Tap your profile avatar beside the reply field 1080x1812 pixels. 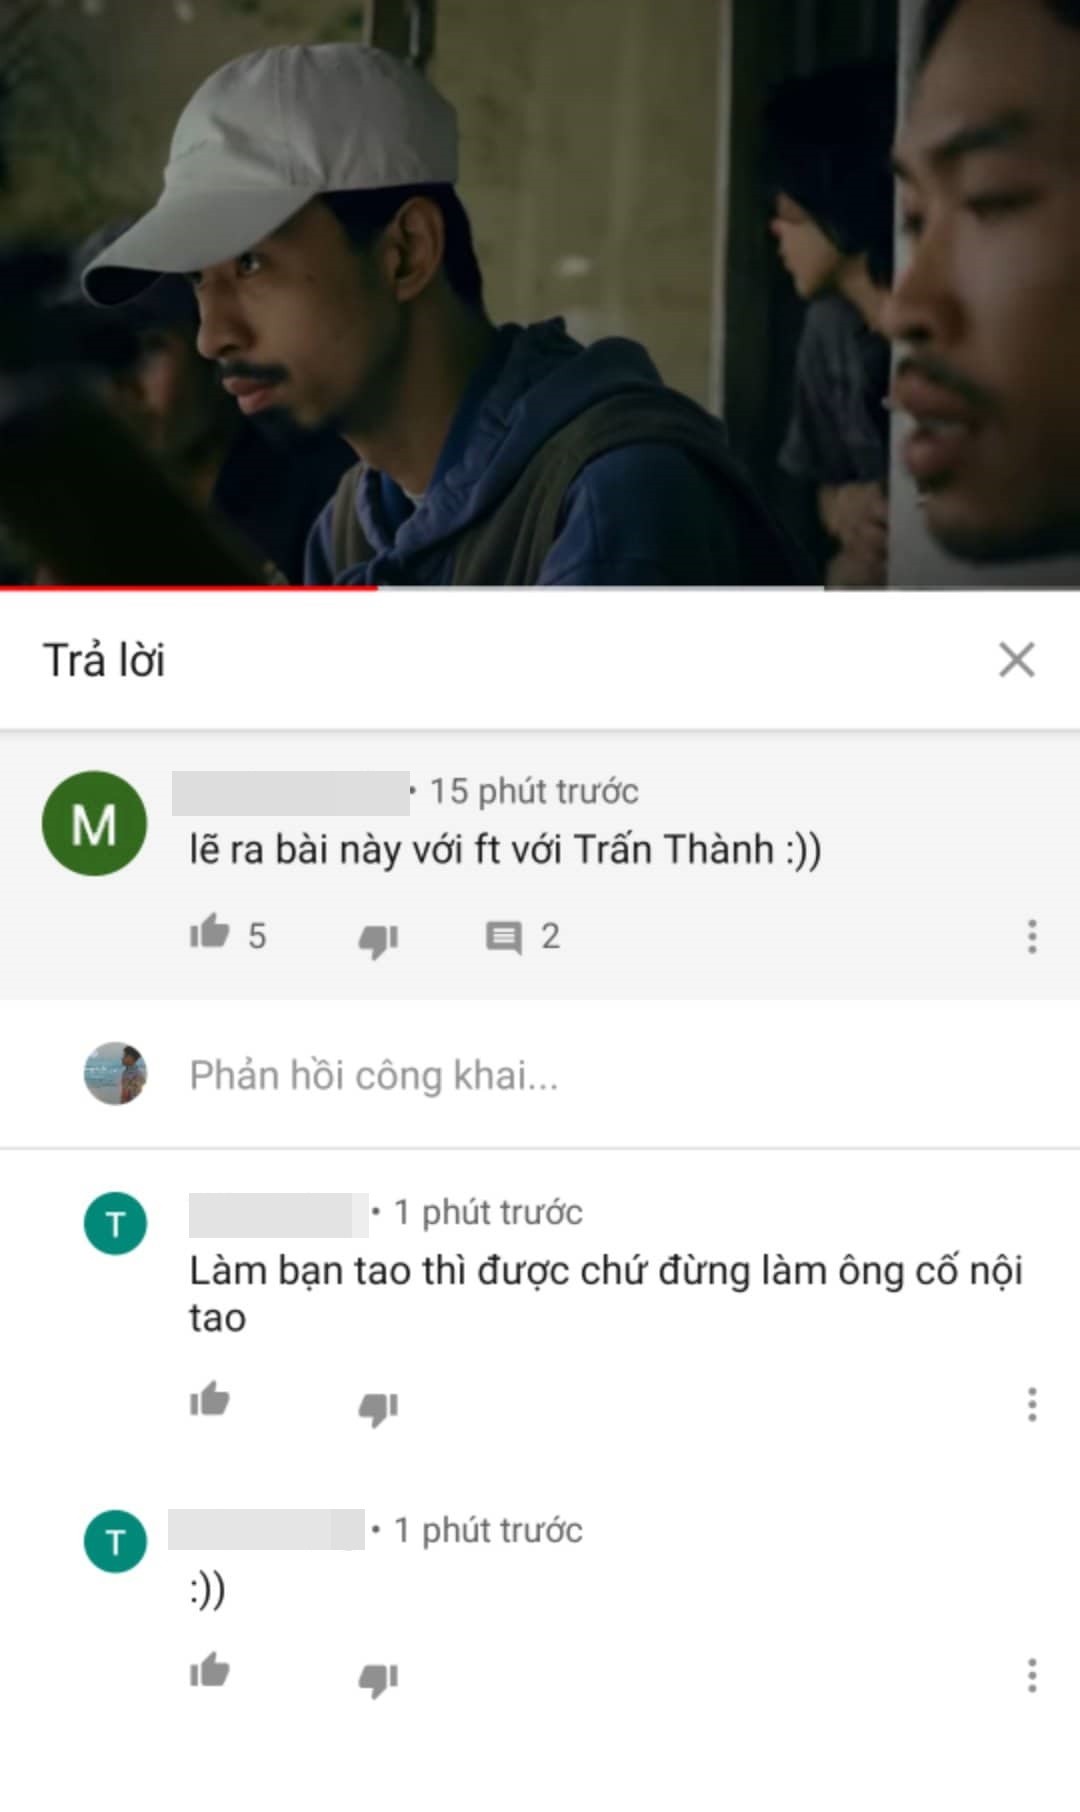click(115, 1073)
